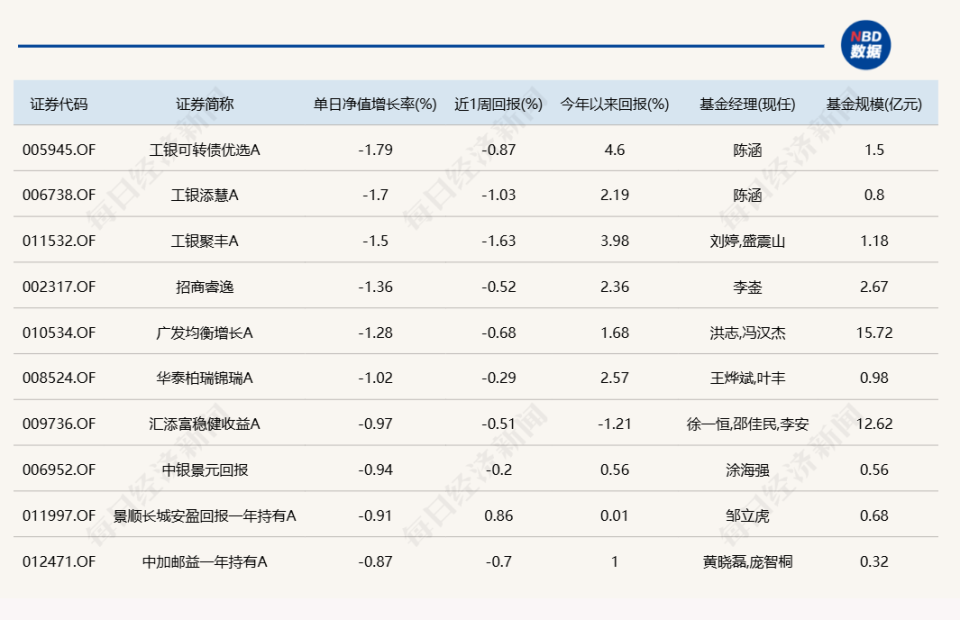Select fund name 中加邮益一年持有A
Viewport: 960px width, 620px height.
(204, 561)
